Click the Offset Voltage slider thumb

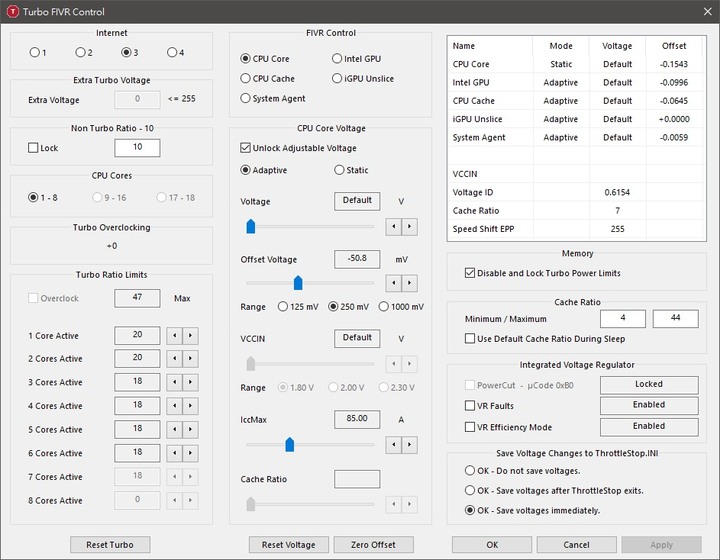pos(297,283)
